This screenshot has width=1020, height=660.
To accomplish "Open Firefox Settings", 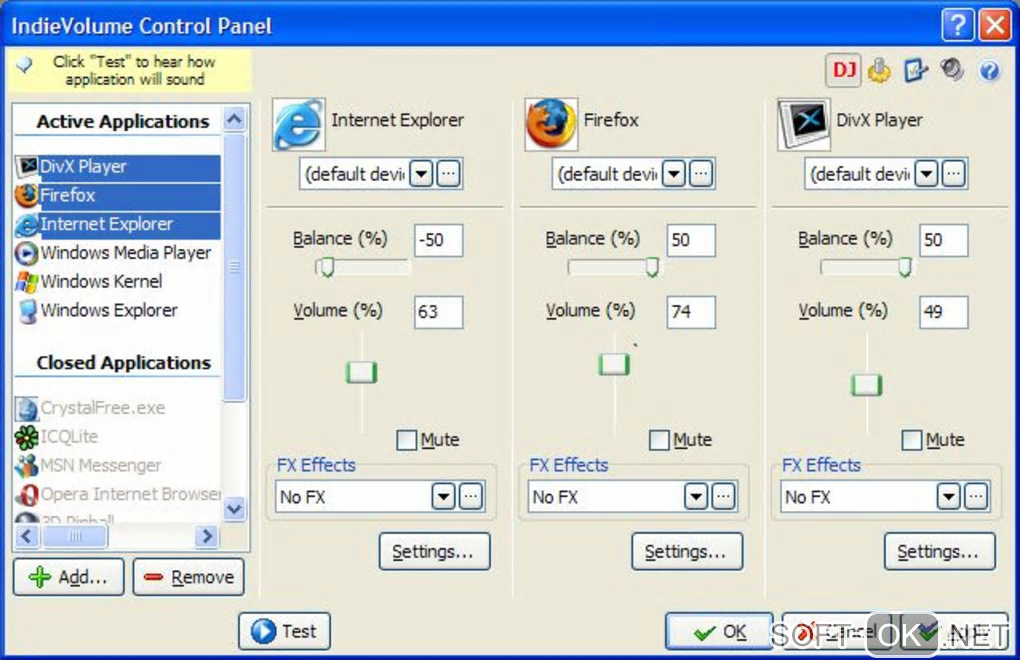I will 687,552.
